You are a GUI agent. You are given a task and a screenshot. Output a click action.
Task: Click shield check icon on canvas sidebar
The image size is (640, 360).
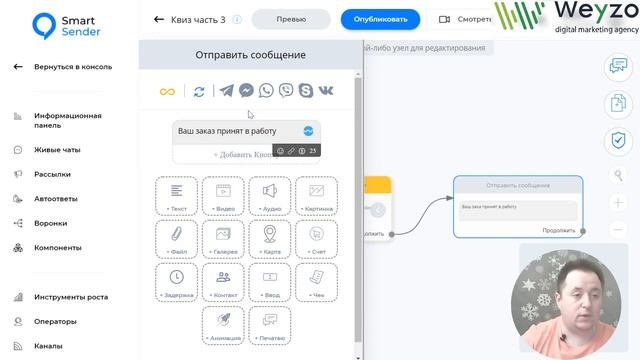coord(618,141)
